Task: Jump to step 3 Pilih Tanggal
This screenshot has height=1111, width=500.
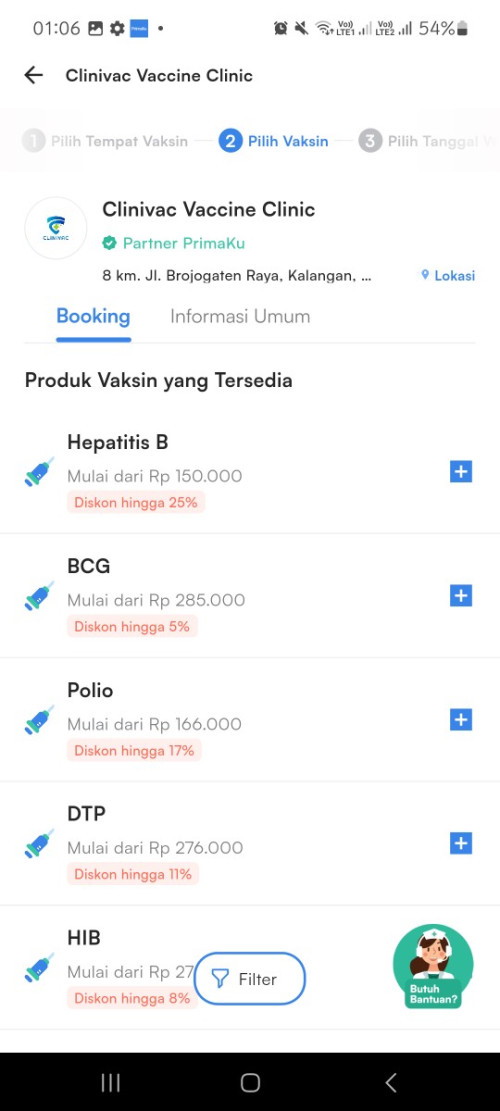Action: point(428,141)
